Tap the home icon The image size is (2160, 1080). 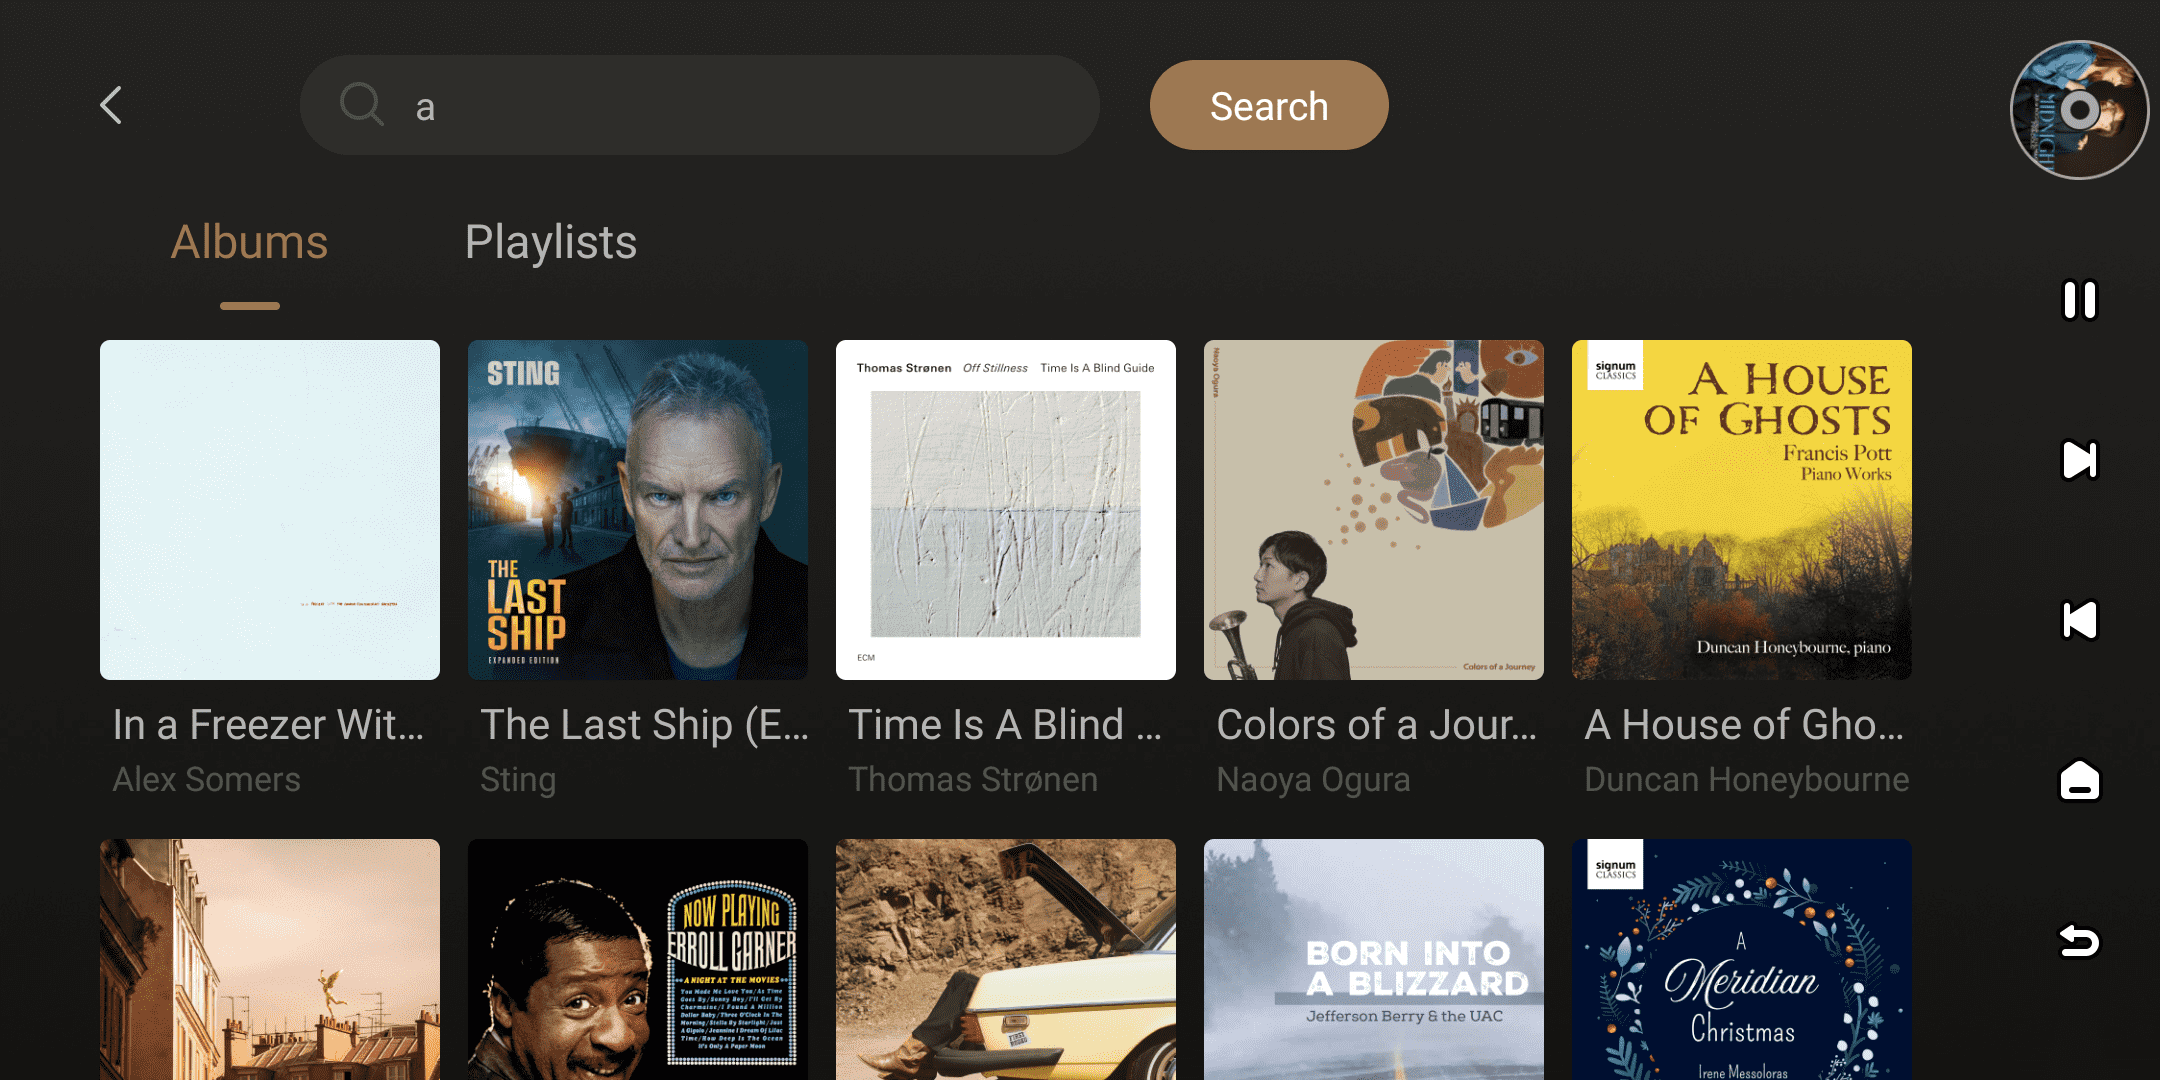tap(2079, 780)
